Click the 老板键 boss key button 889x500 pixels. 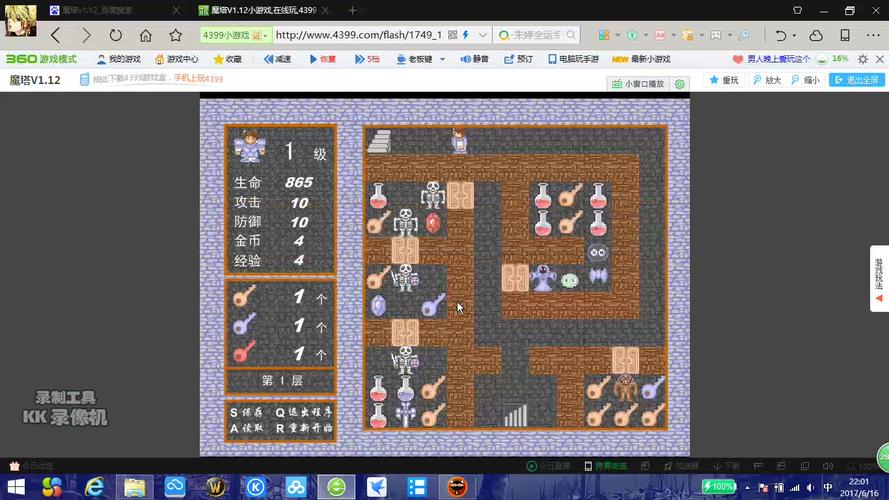pyautogui.click(x=414, y=59)
